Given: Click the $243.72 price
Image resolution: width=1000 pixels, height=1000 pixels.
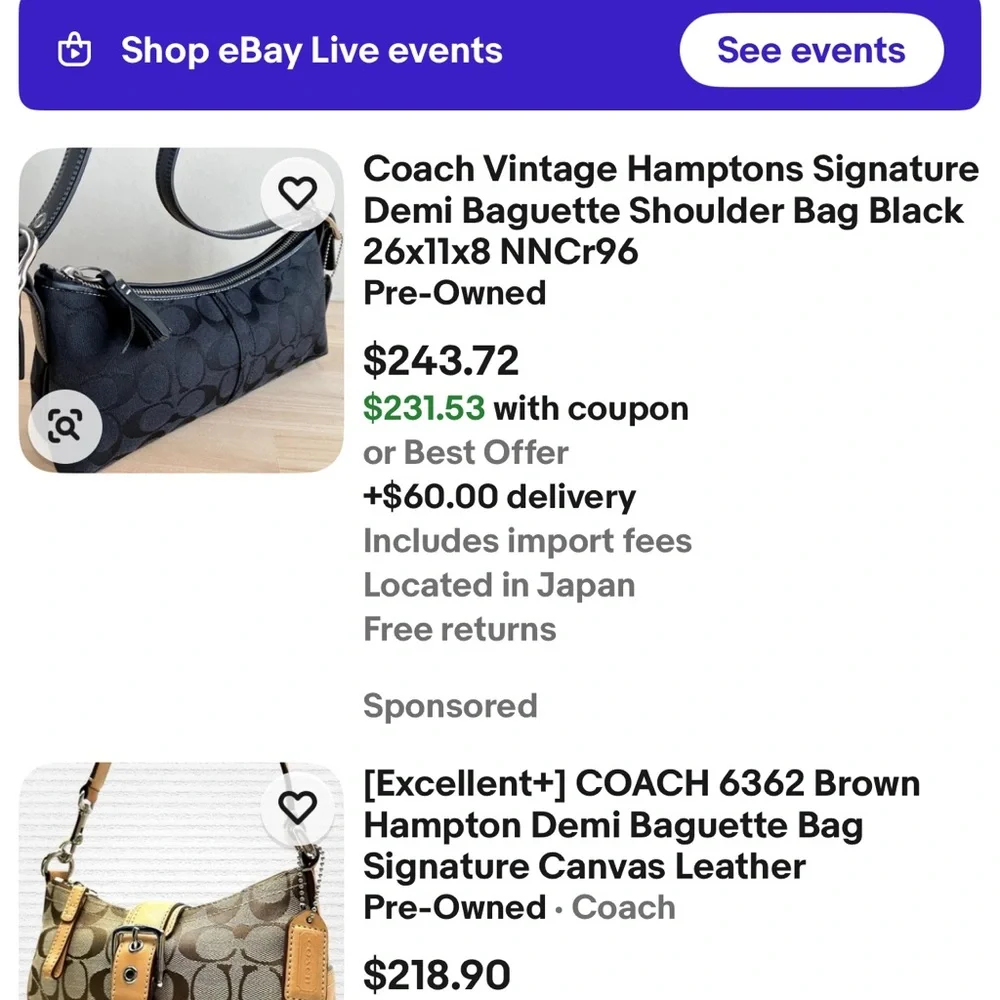Looking at the screenshot, I should click(441, 360).
